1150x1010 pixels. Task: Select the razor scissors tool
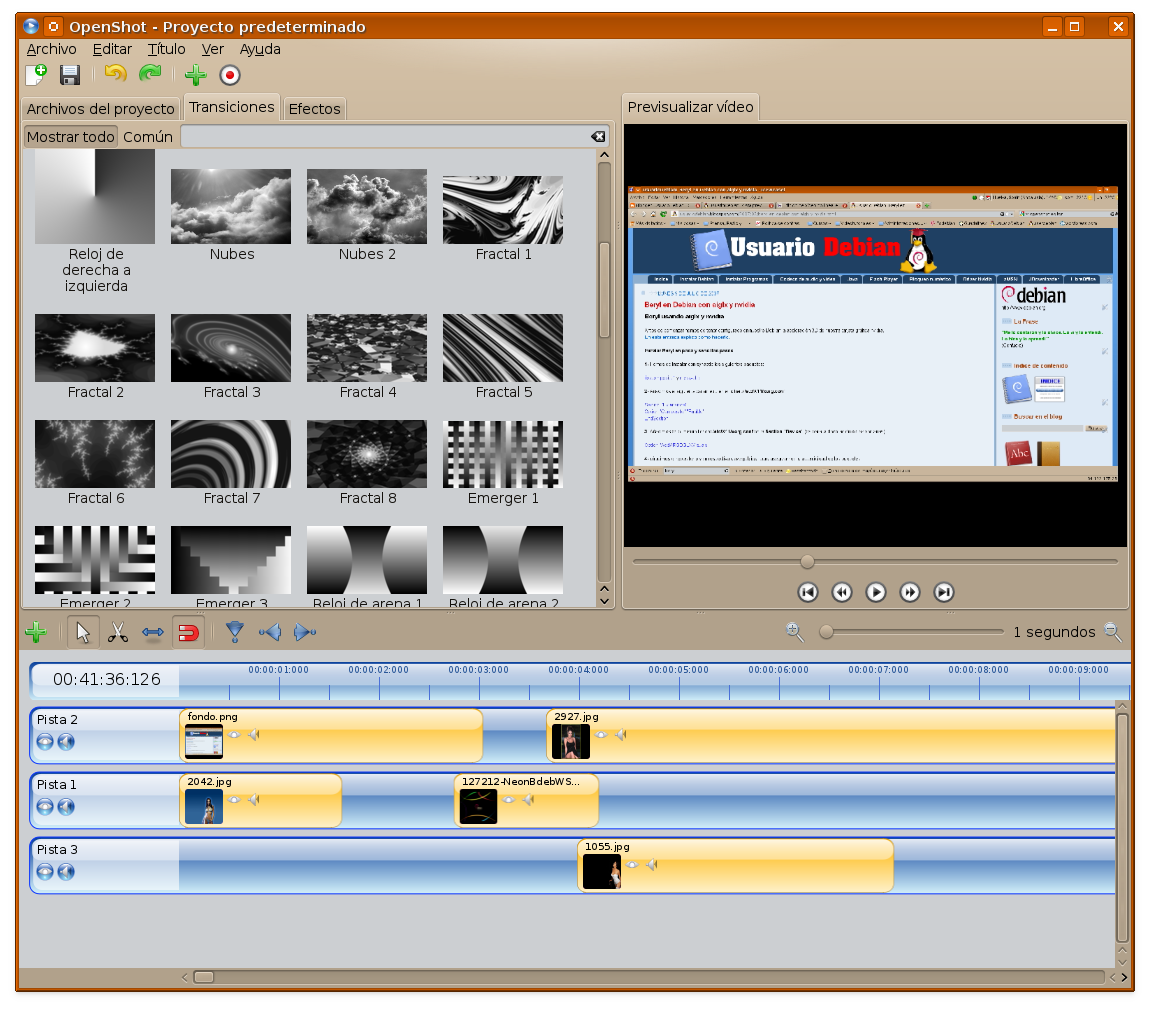[x=117, y=632]
